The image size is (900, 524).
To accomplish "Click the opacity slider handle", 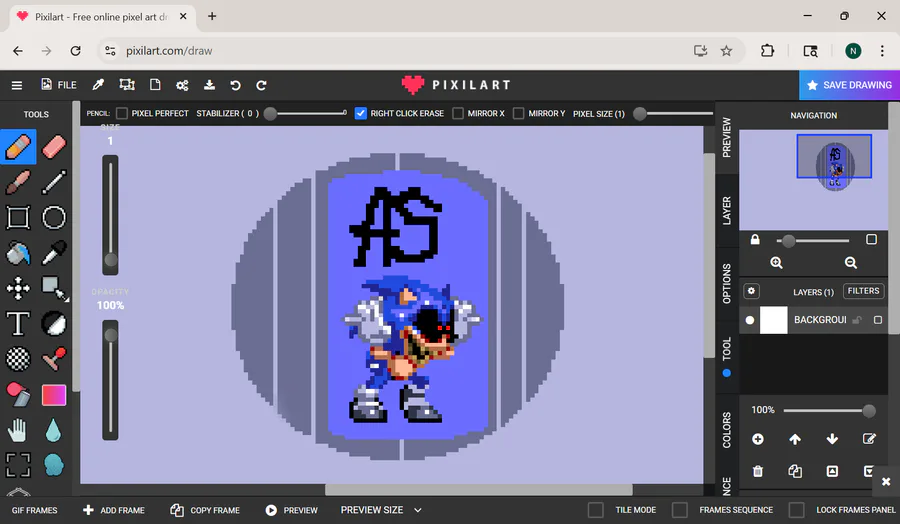I will (111, 335).
